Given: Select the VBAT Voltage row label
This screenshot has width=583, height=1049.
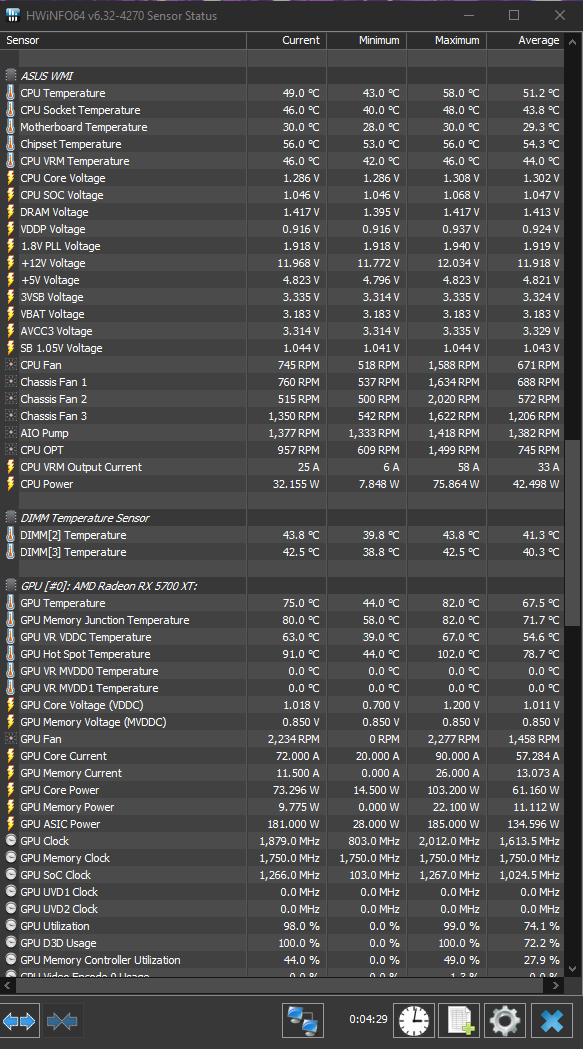Looking at the screenshot, I should tap(52, 314).
